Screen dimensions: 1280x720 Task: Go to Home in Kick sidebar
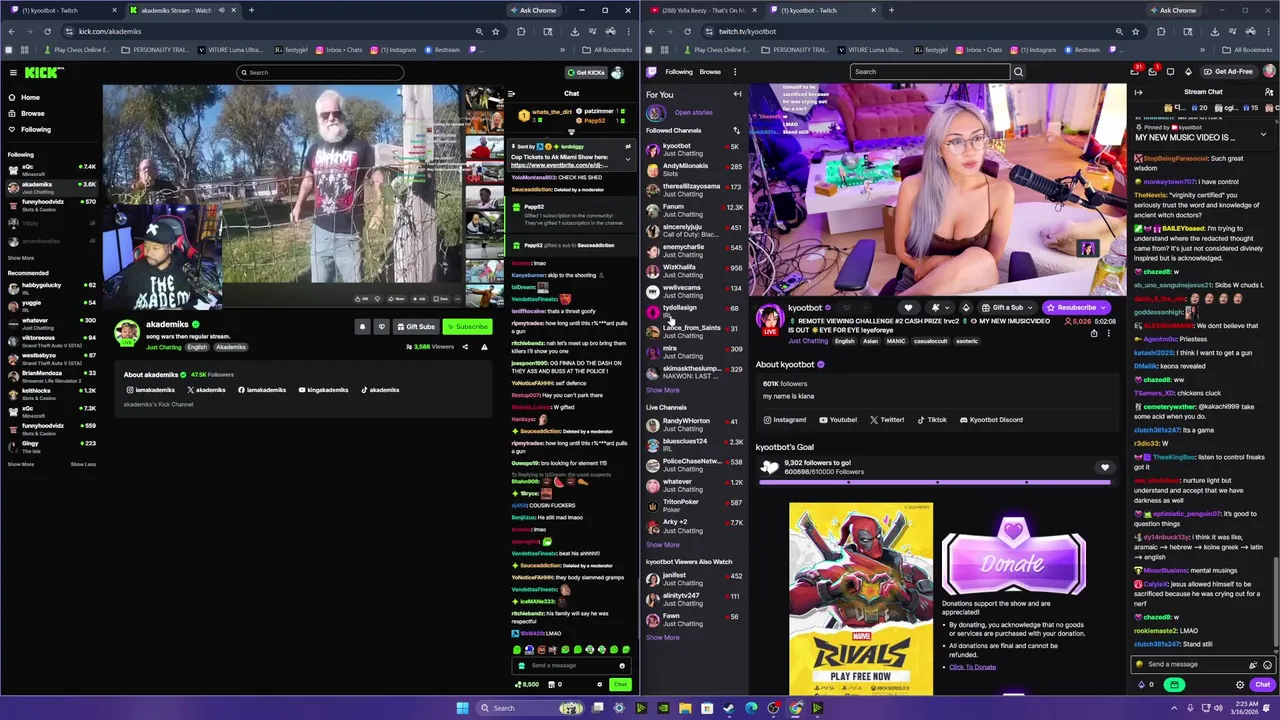[24, 97]
